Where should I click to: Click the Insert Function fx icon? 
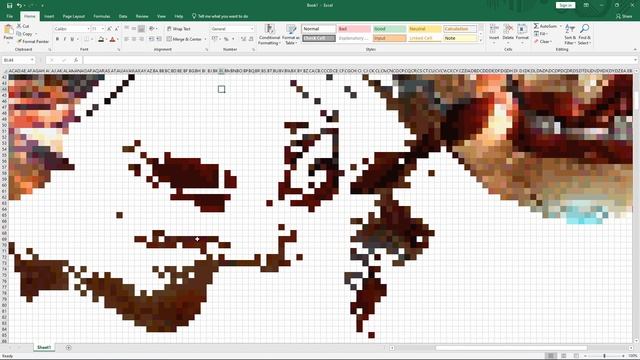tap(76, 60)
